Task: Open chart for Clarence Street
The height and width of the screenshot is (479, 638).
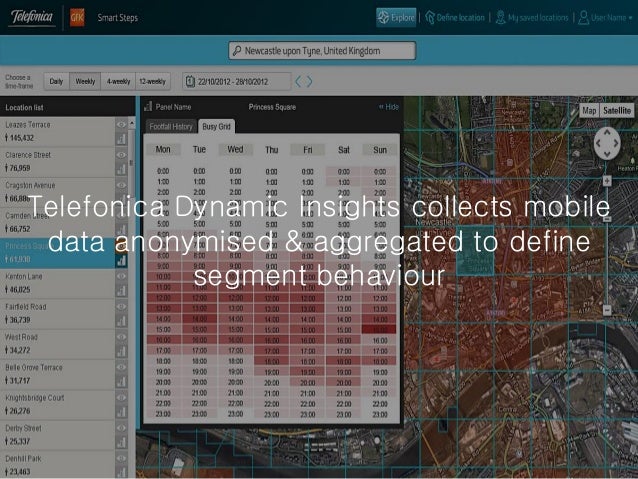Action: coord(121,169)
